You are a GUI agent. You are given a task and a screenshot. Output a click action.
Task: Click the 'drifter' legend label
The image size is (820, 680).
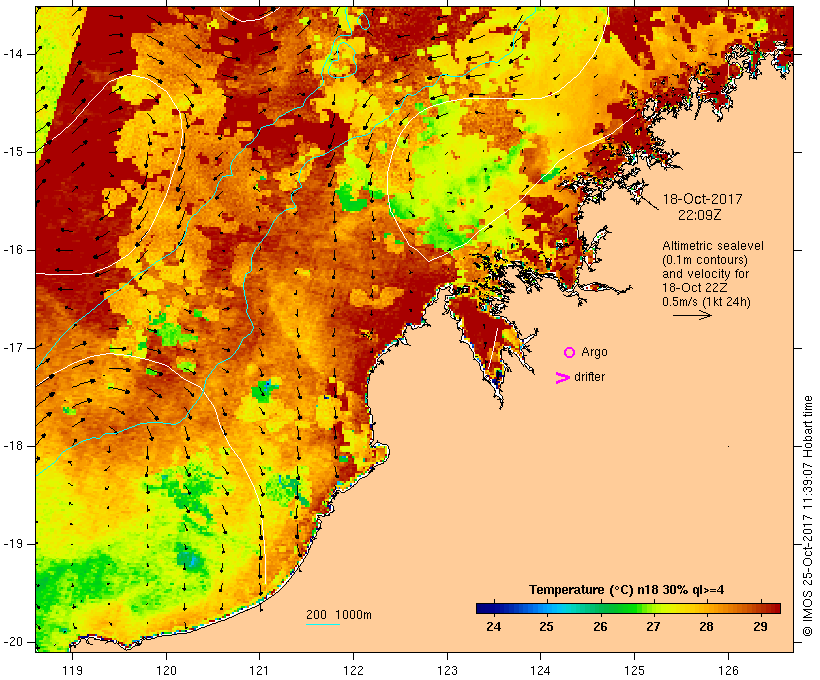coord(589,377)
